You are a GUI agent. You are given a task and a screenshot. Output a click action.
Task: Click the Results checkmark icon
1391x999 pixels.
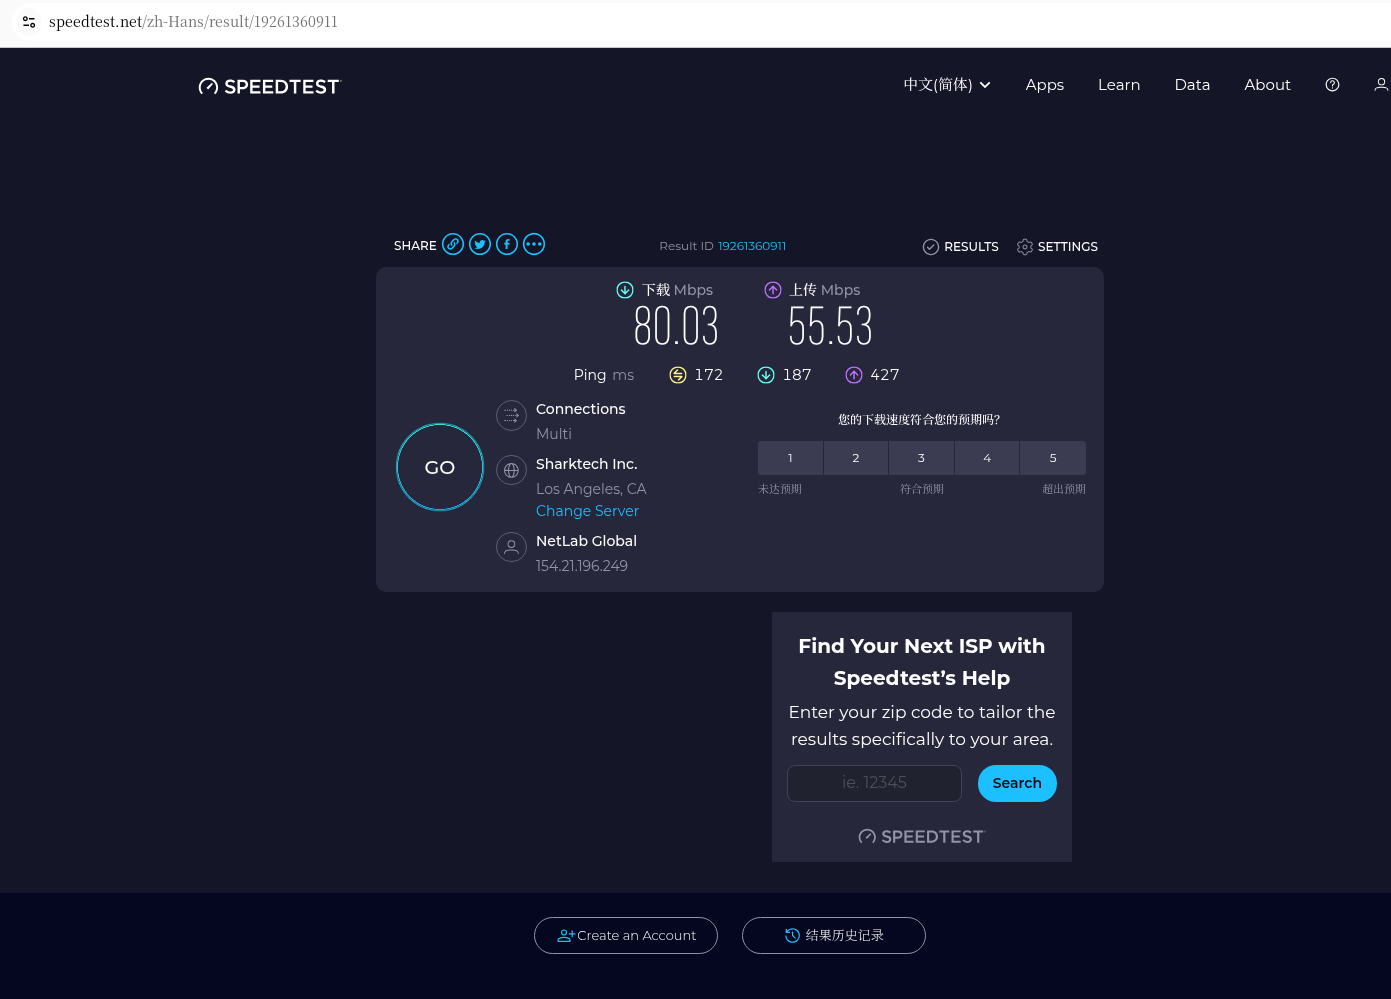pos(931,247)
